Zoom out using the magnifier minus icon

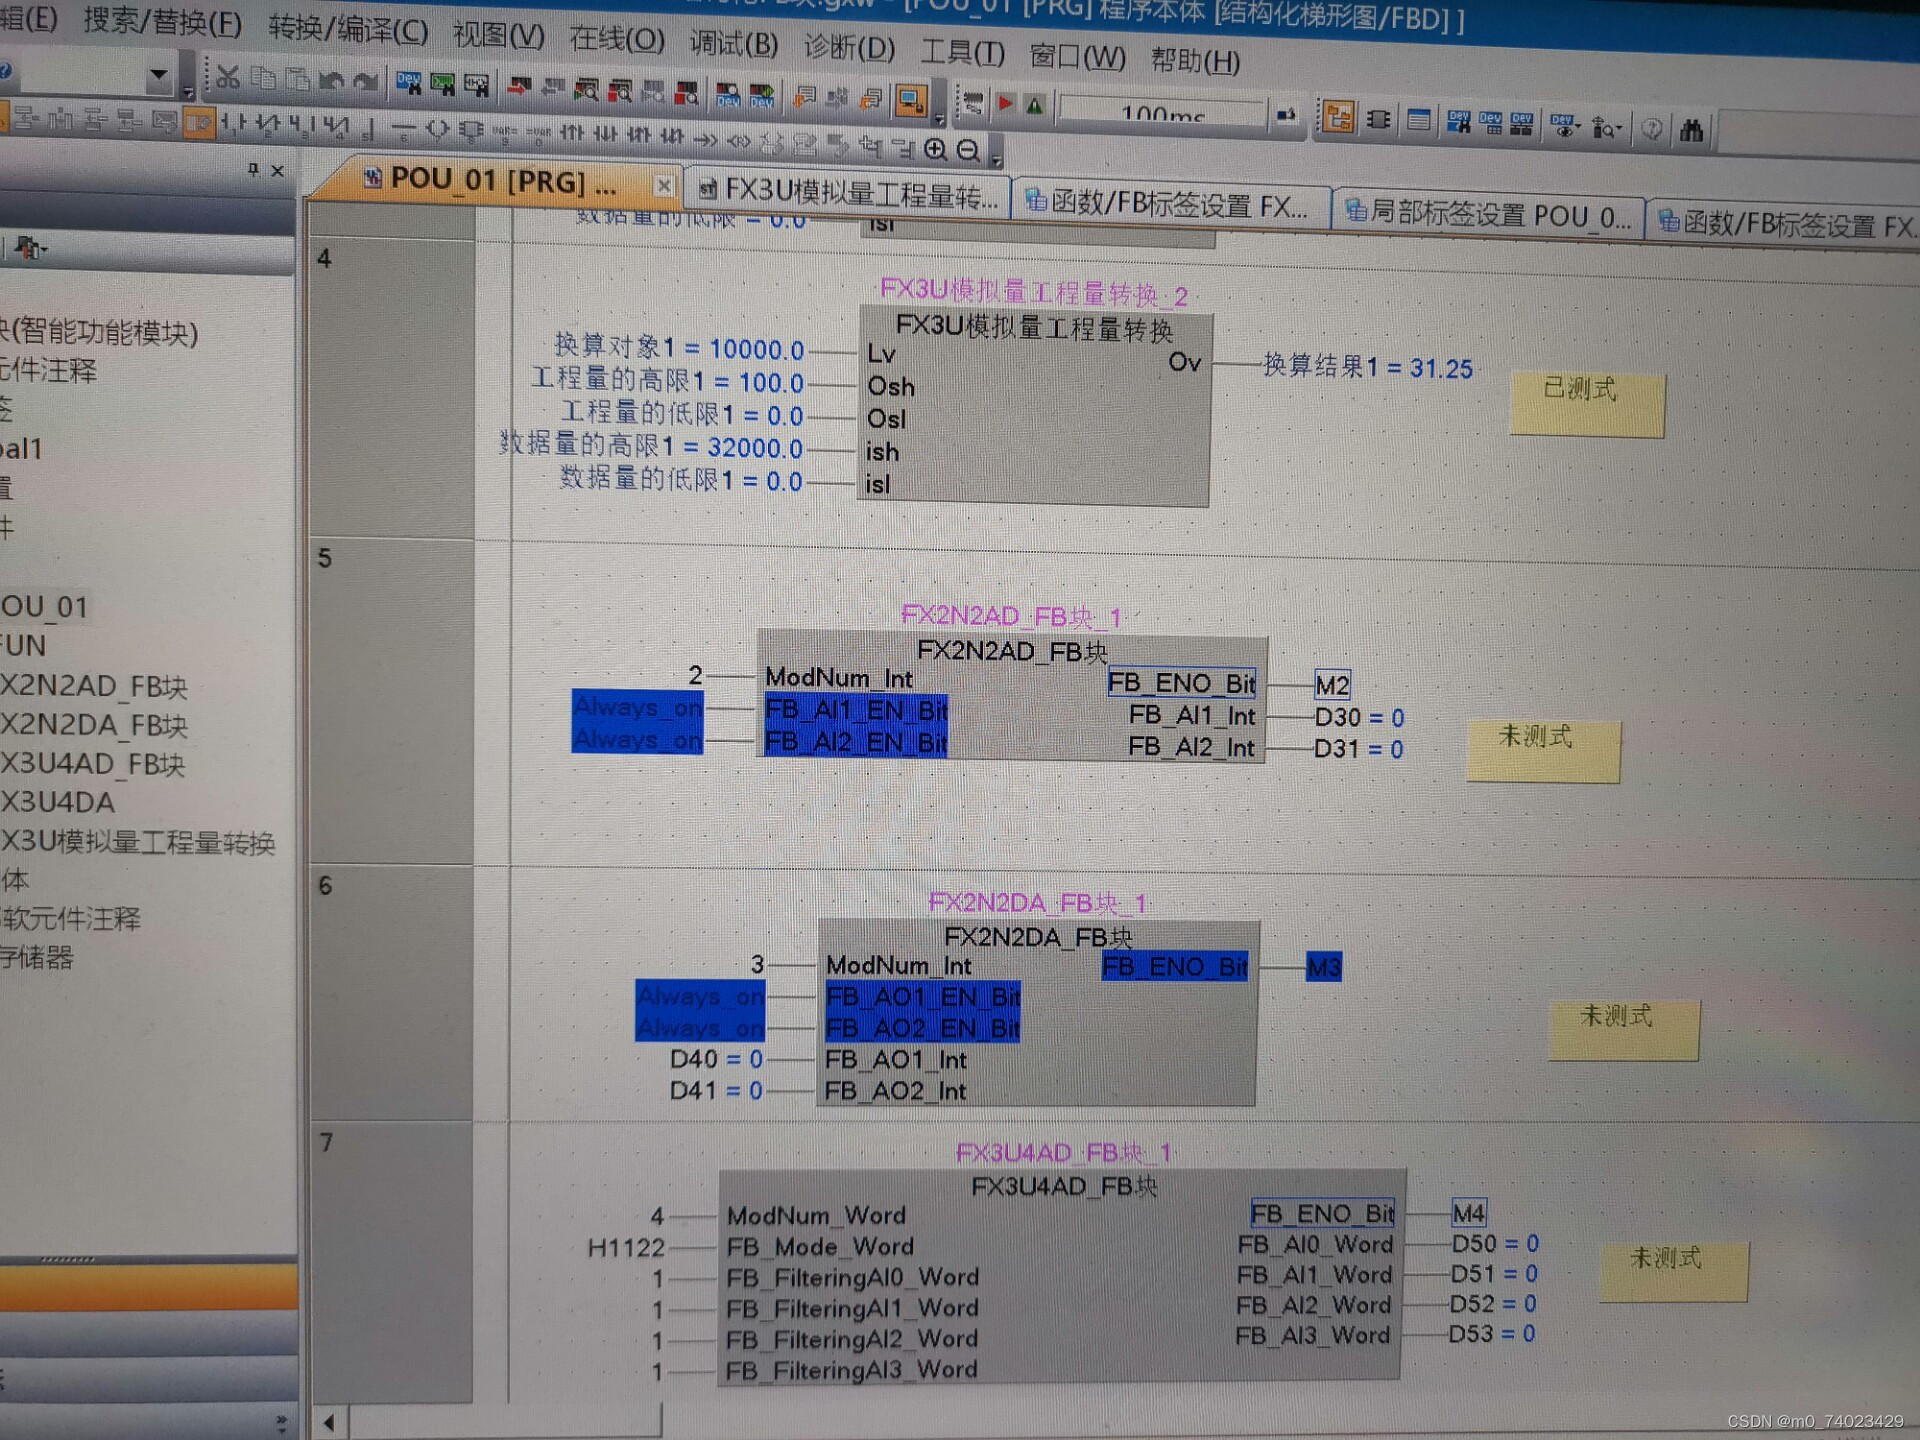pyautogui.click(x=968, y=151)
